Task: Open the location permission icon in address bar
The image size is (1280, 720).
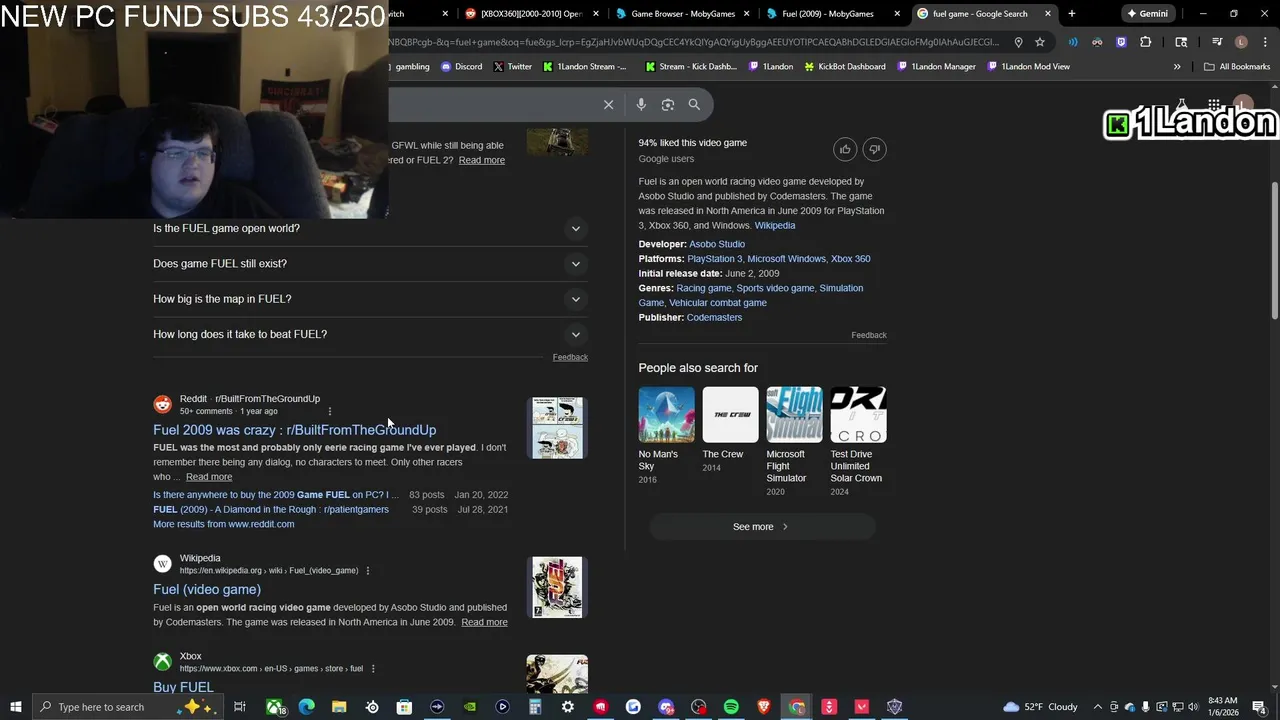Action: (1018, 42)
